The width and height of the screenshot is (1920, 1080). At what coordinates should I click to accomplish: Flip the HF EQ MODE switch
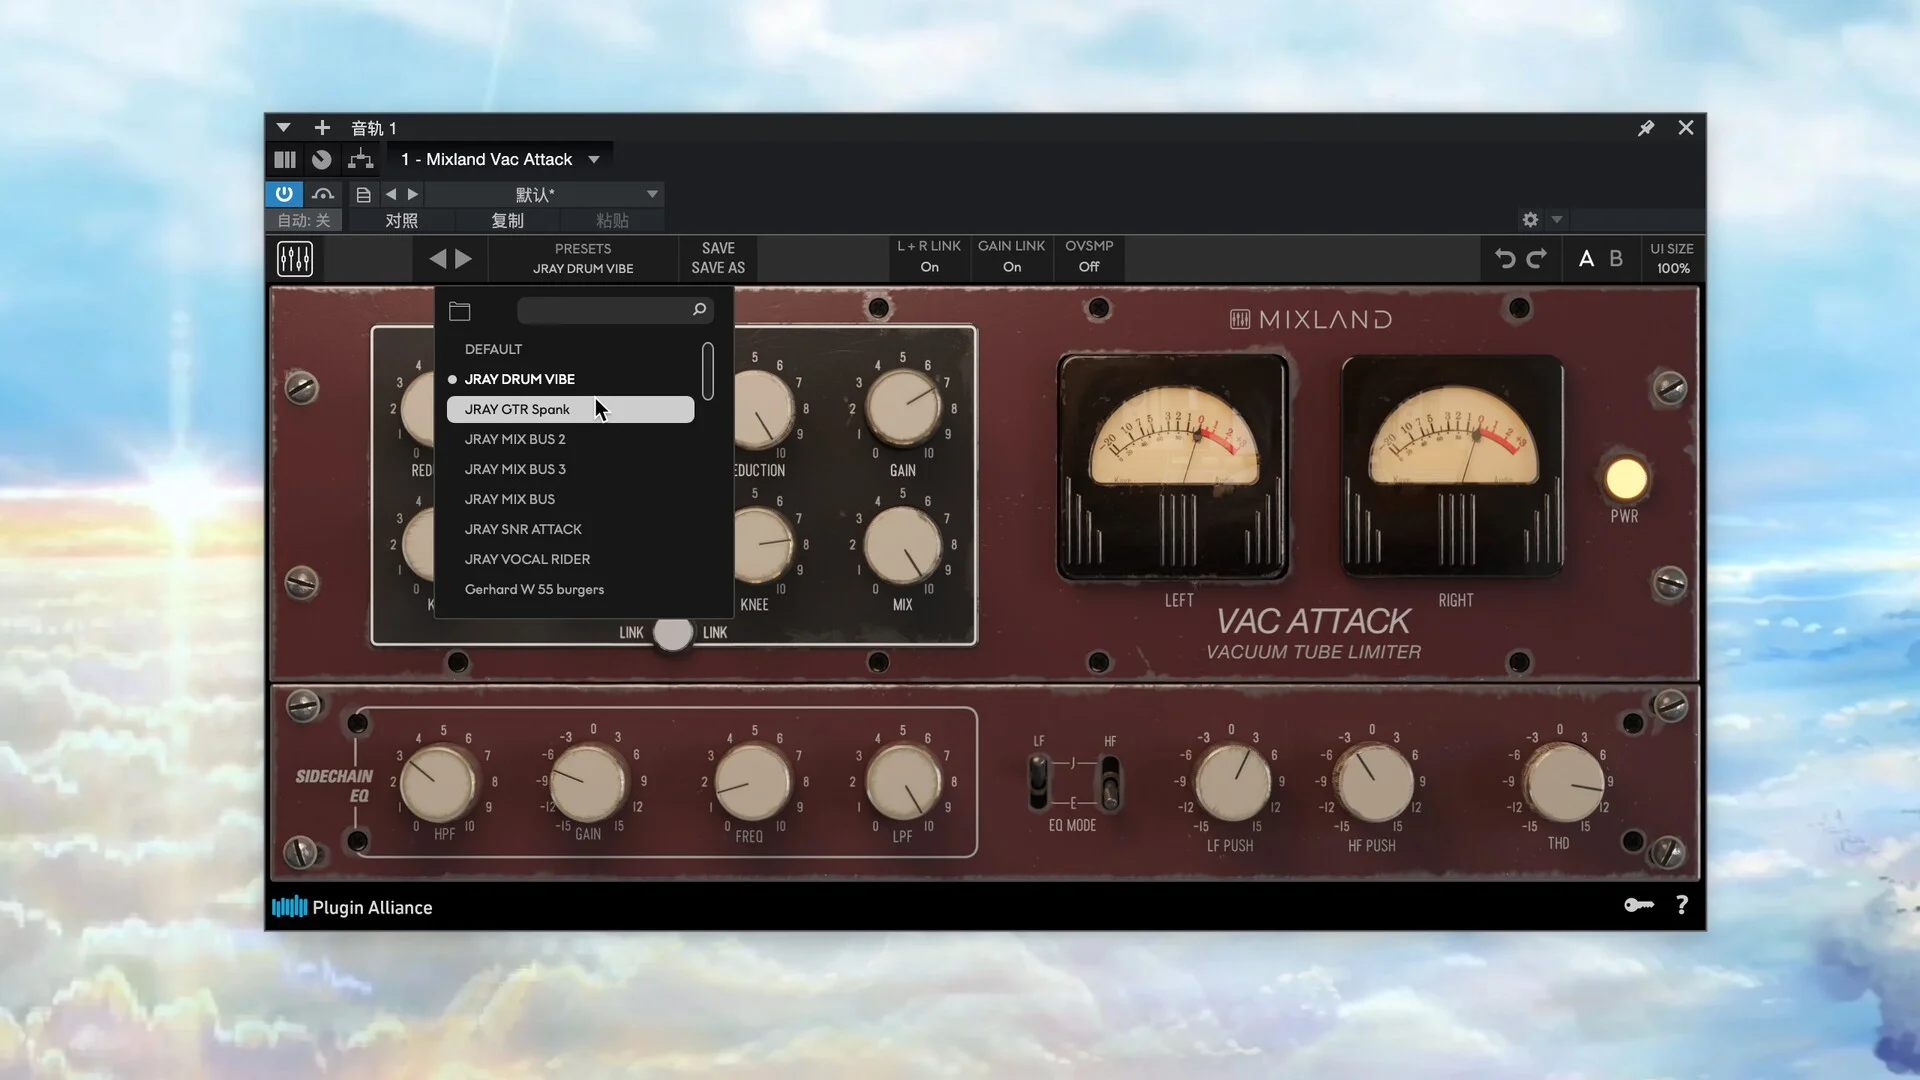tap(1110, 782)
